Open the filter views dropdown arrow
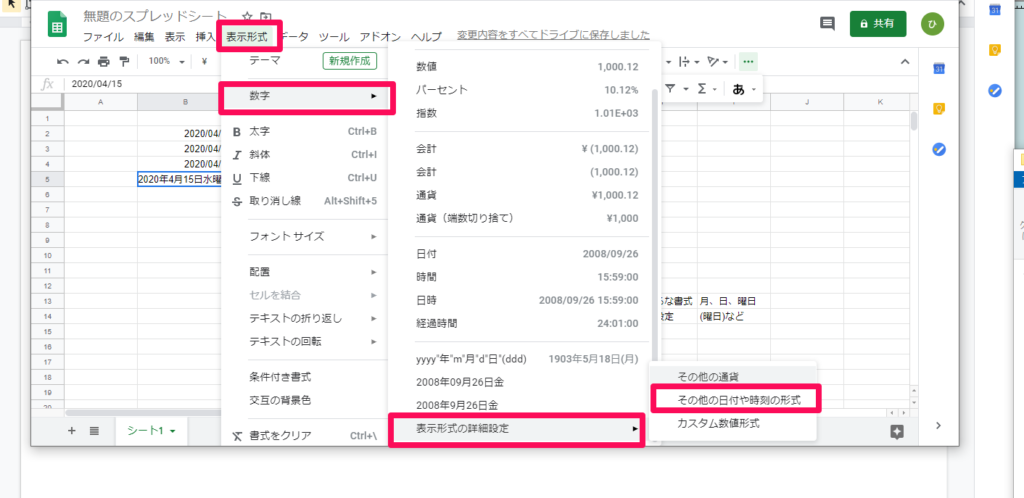The image size is (1024, 498). (x=686, y=89)
